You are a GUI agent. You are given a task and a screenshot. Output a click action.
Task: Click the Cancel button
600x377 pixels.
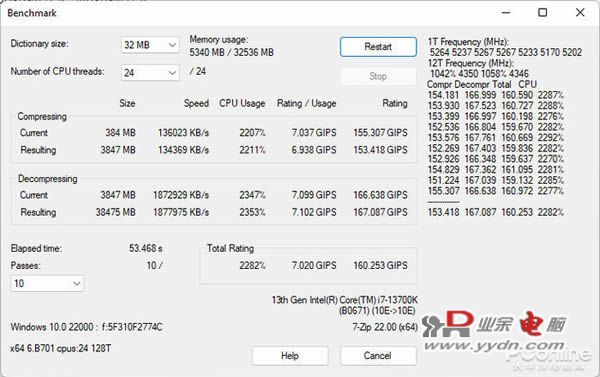[x=378, y=356]
